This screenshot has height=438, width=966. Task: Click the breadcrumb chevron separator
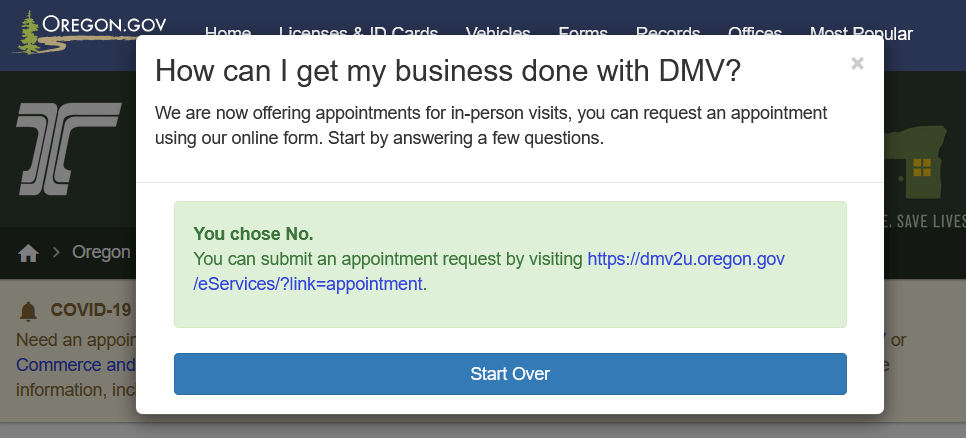point(58,252)
